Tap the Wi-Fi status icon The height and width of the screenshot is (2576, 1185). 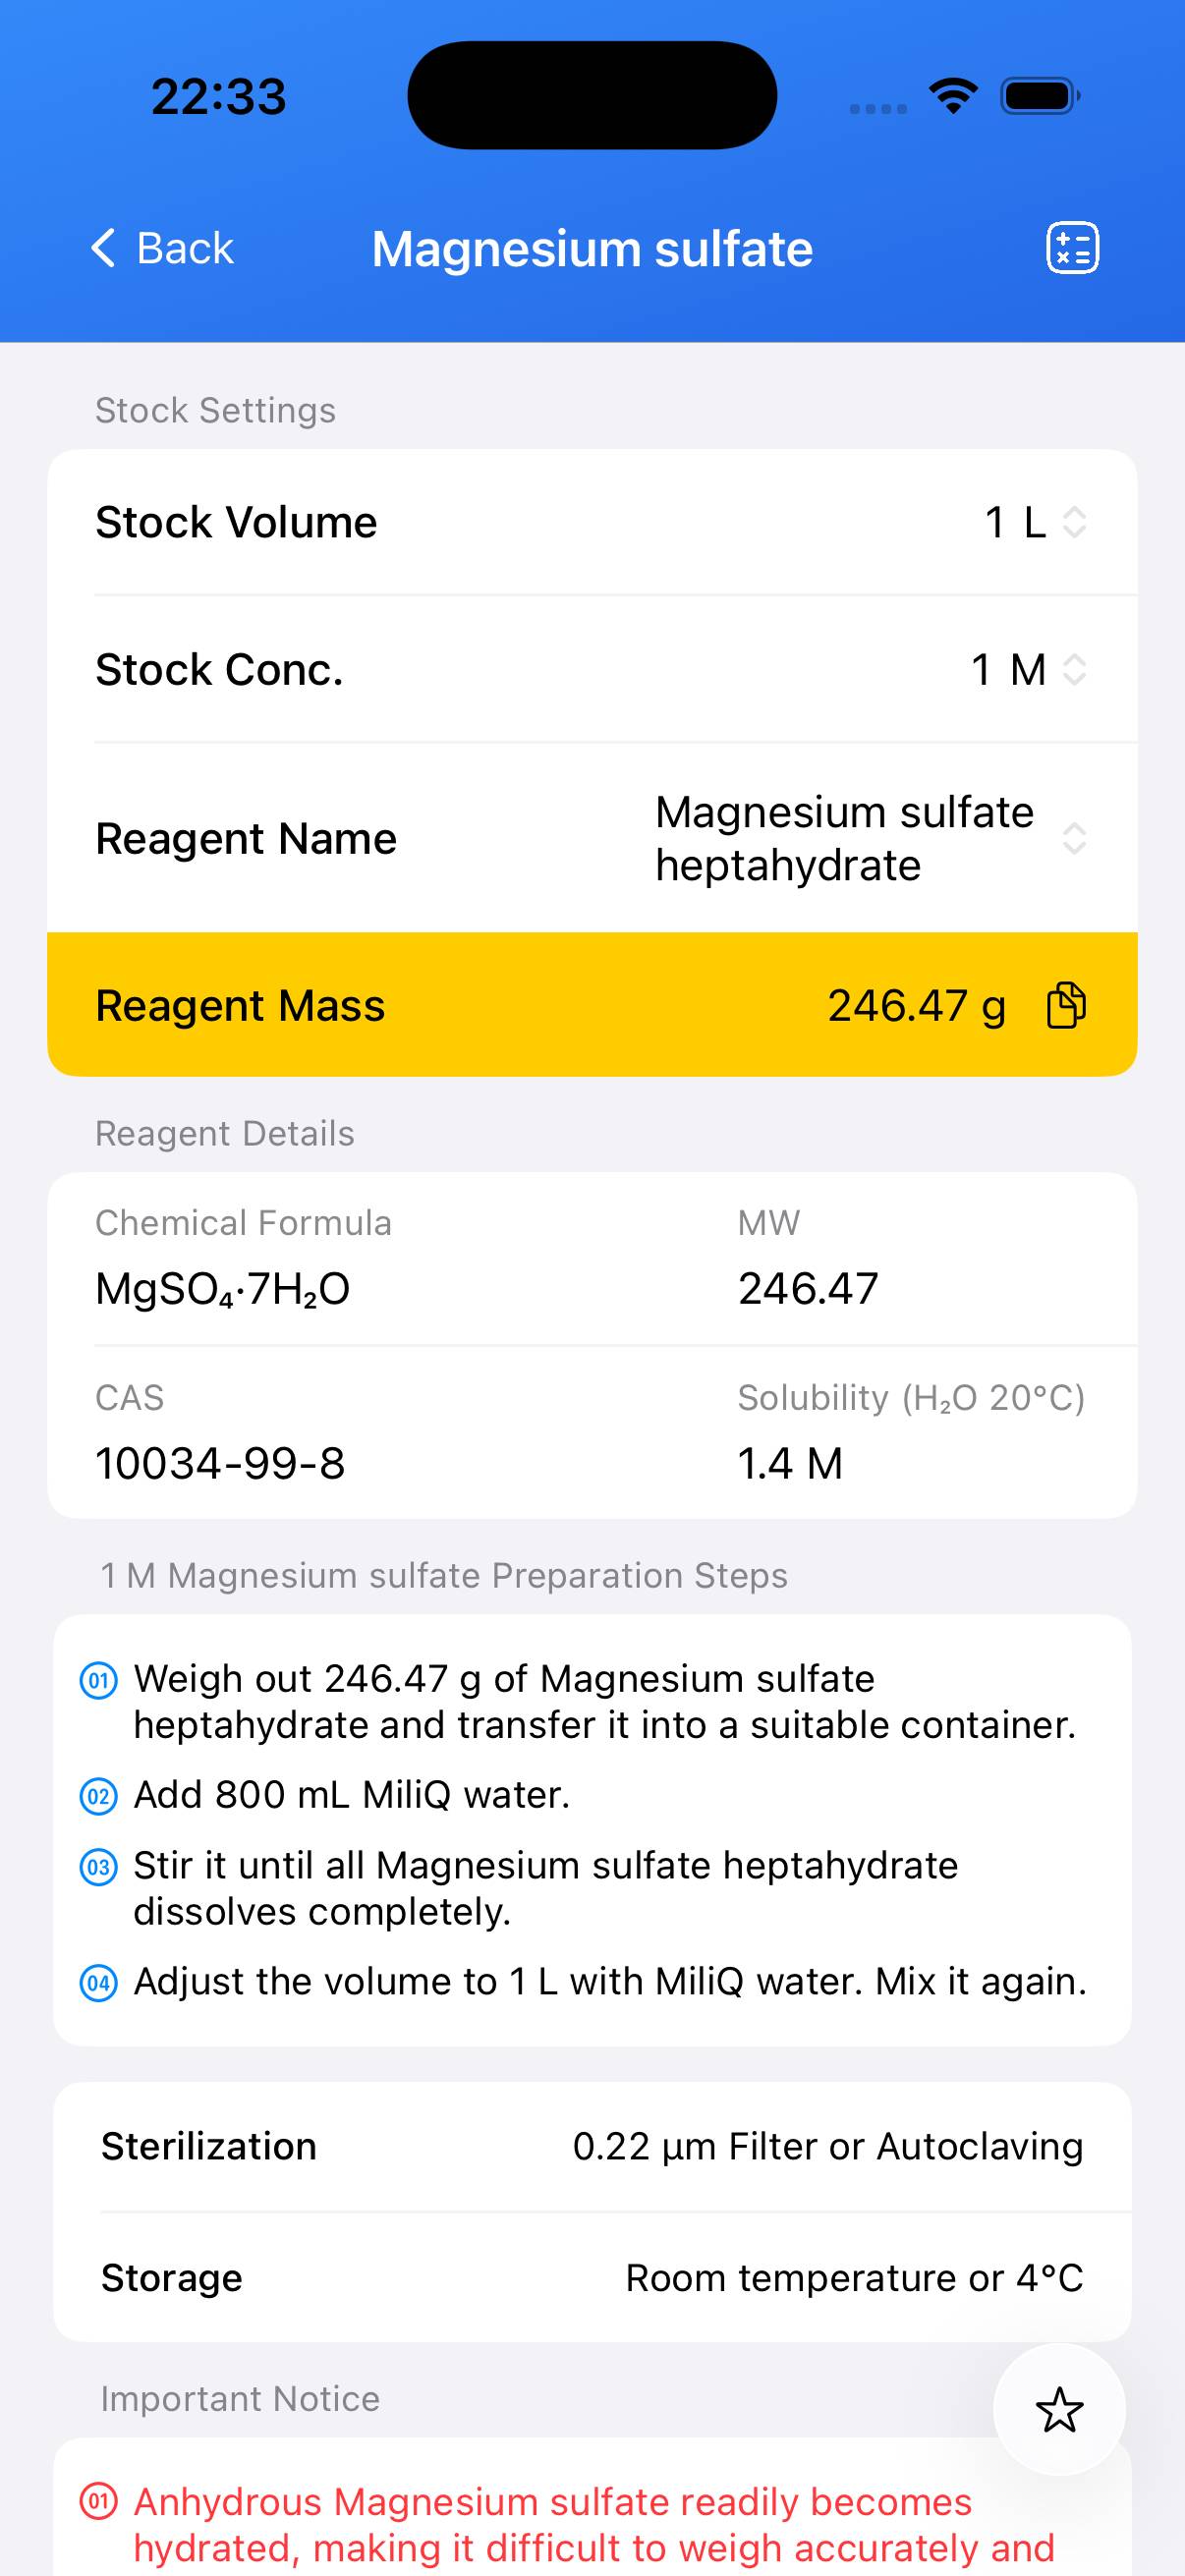[953, 96]
